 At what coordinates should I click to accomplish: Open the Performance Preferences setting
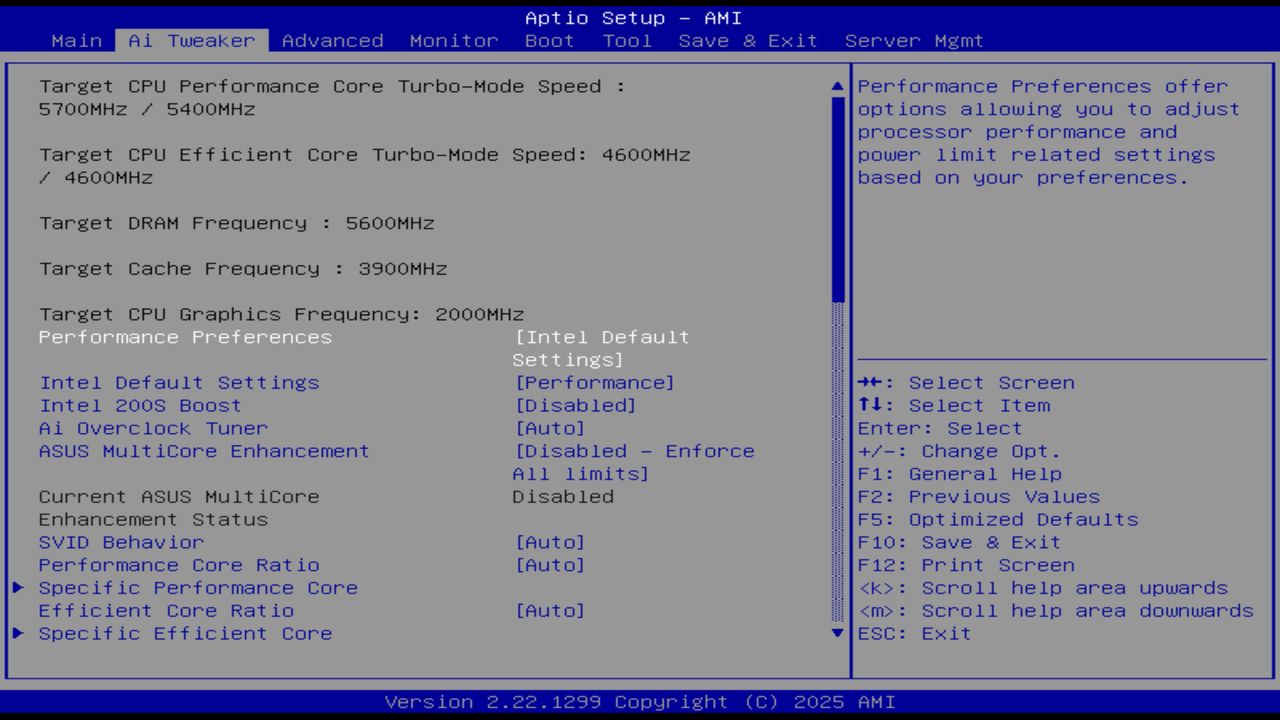(x=185, y=337)
